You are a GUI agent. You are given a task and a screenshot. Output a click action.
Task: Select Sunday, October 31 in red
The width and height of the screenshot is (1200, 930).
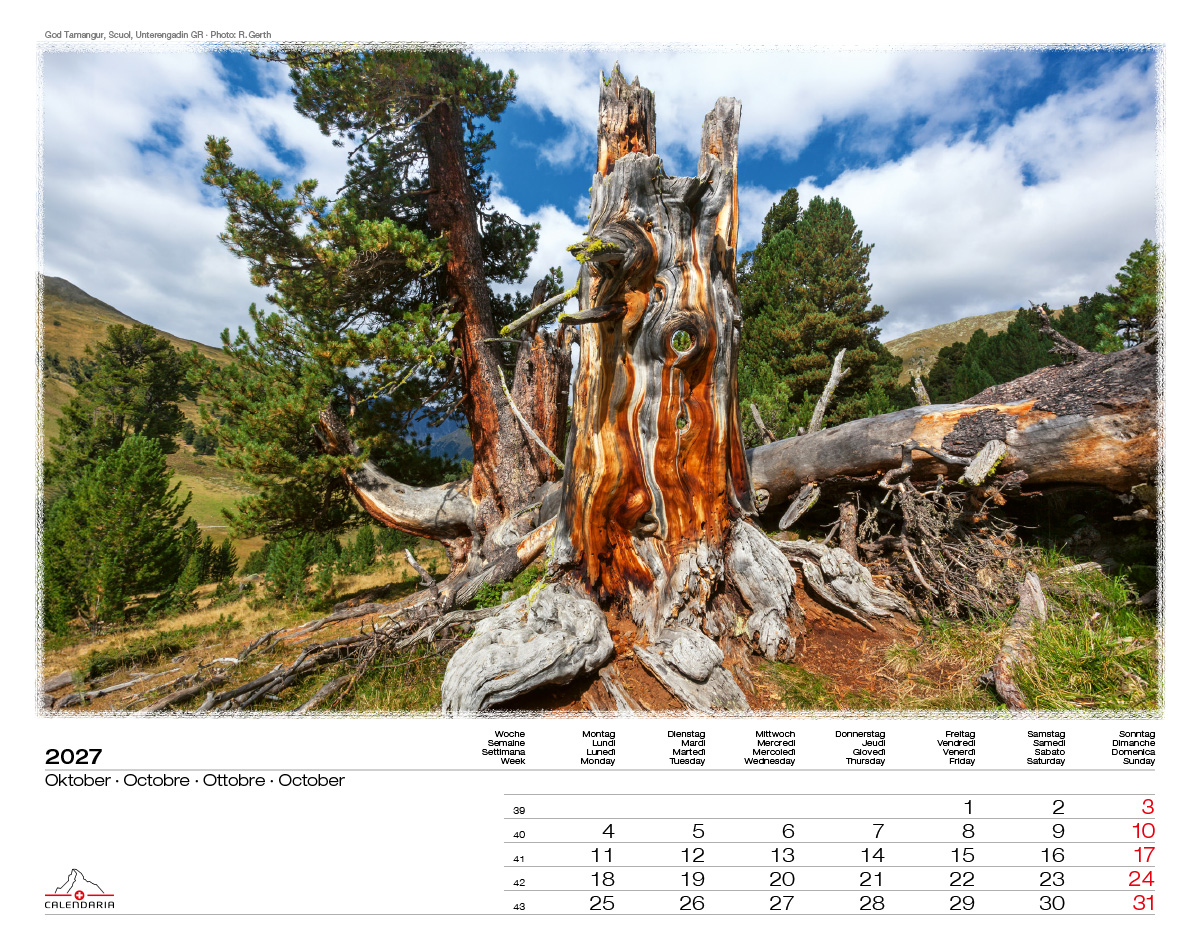1143,903
